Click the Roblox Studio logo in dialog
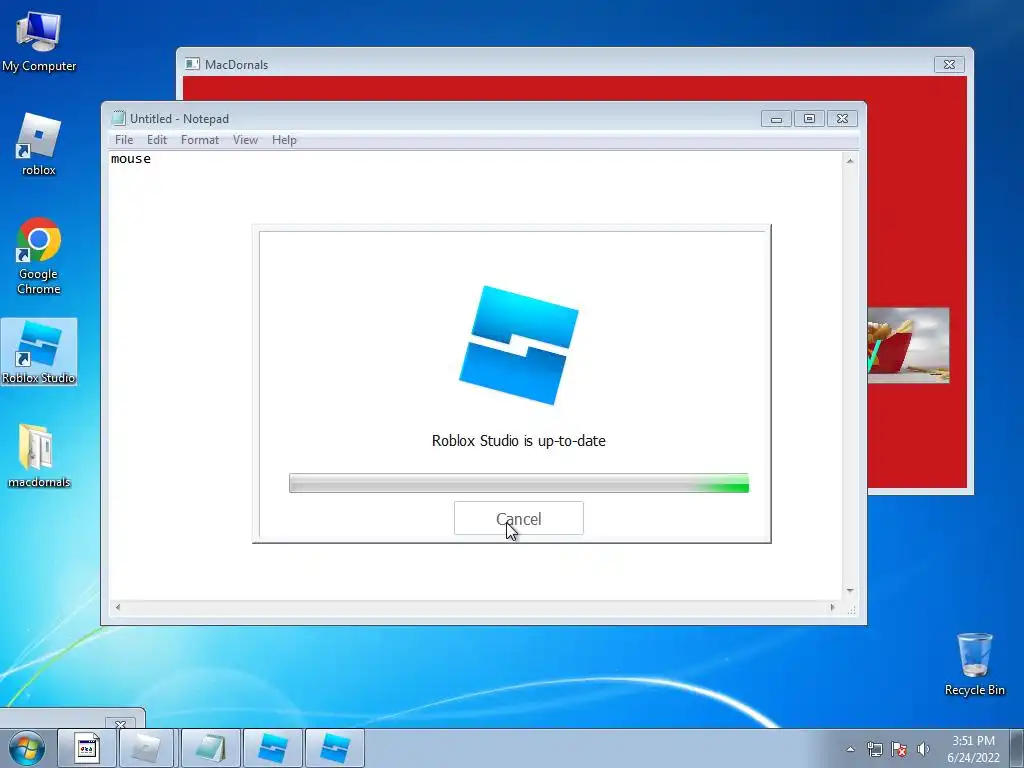 519,345
